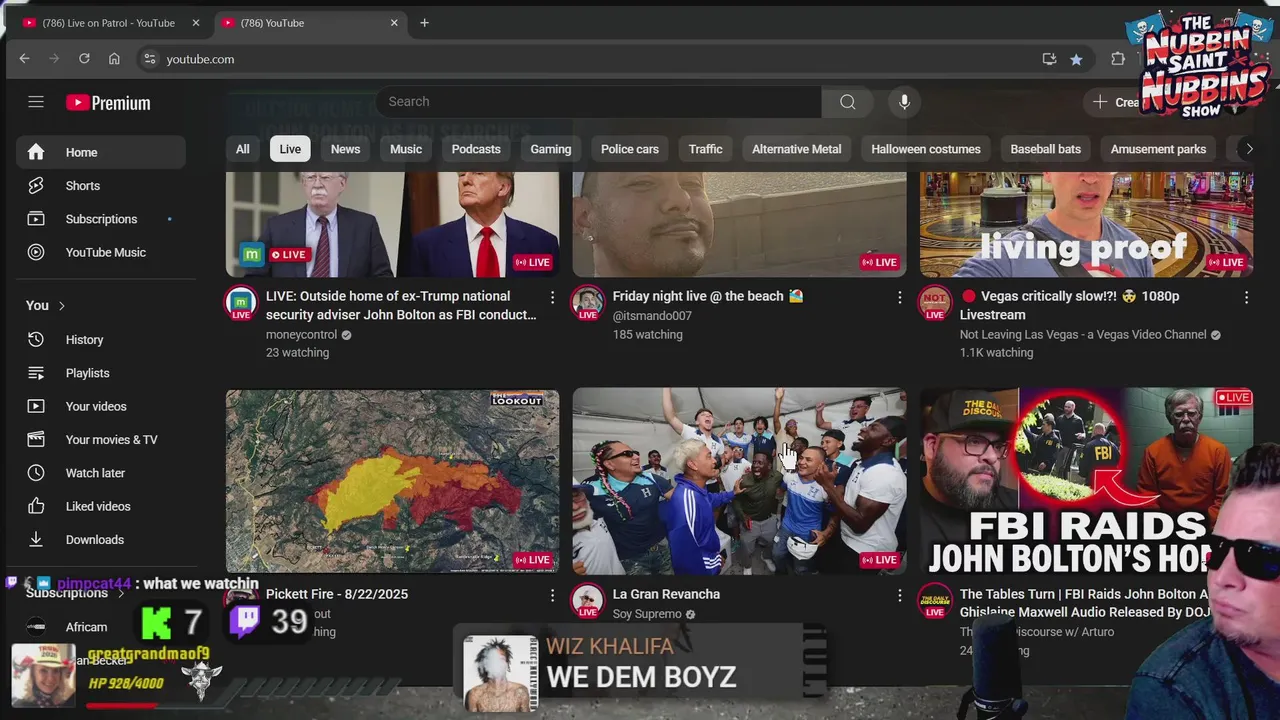Open Playlists page

click(101, 373)
